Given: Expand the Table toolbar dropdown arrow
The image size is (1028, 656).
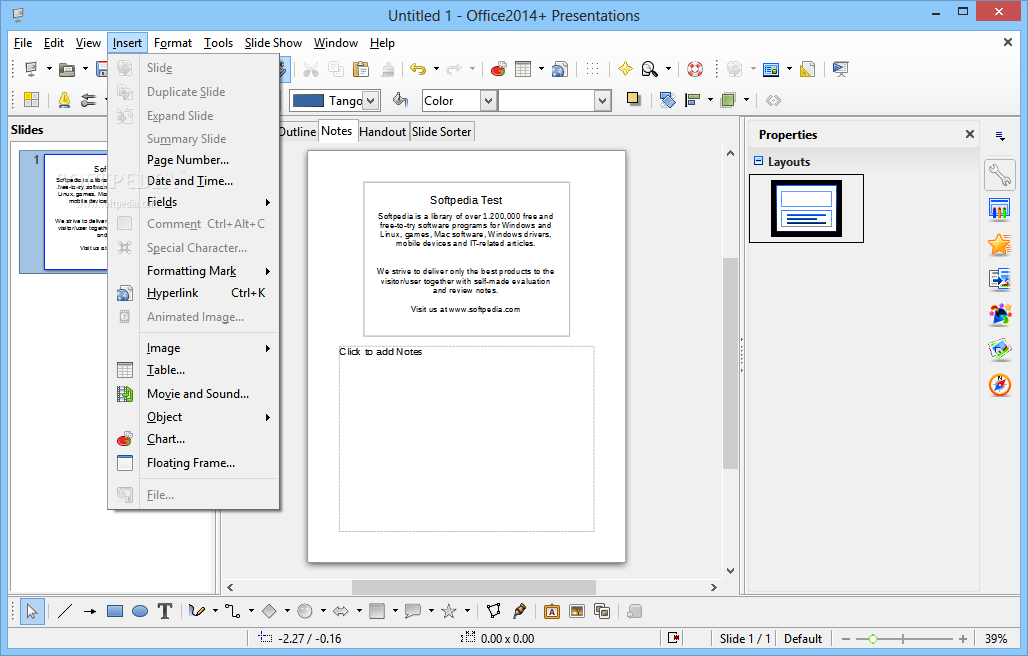Looking at the screenshot, I should pos(541,69).
